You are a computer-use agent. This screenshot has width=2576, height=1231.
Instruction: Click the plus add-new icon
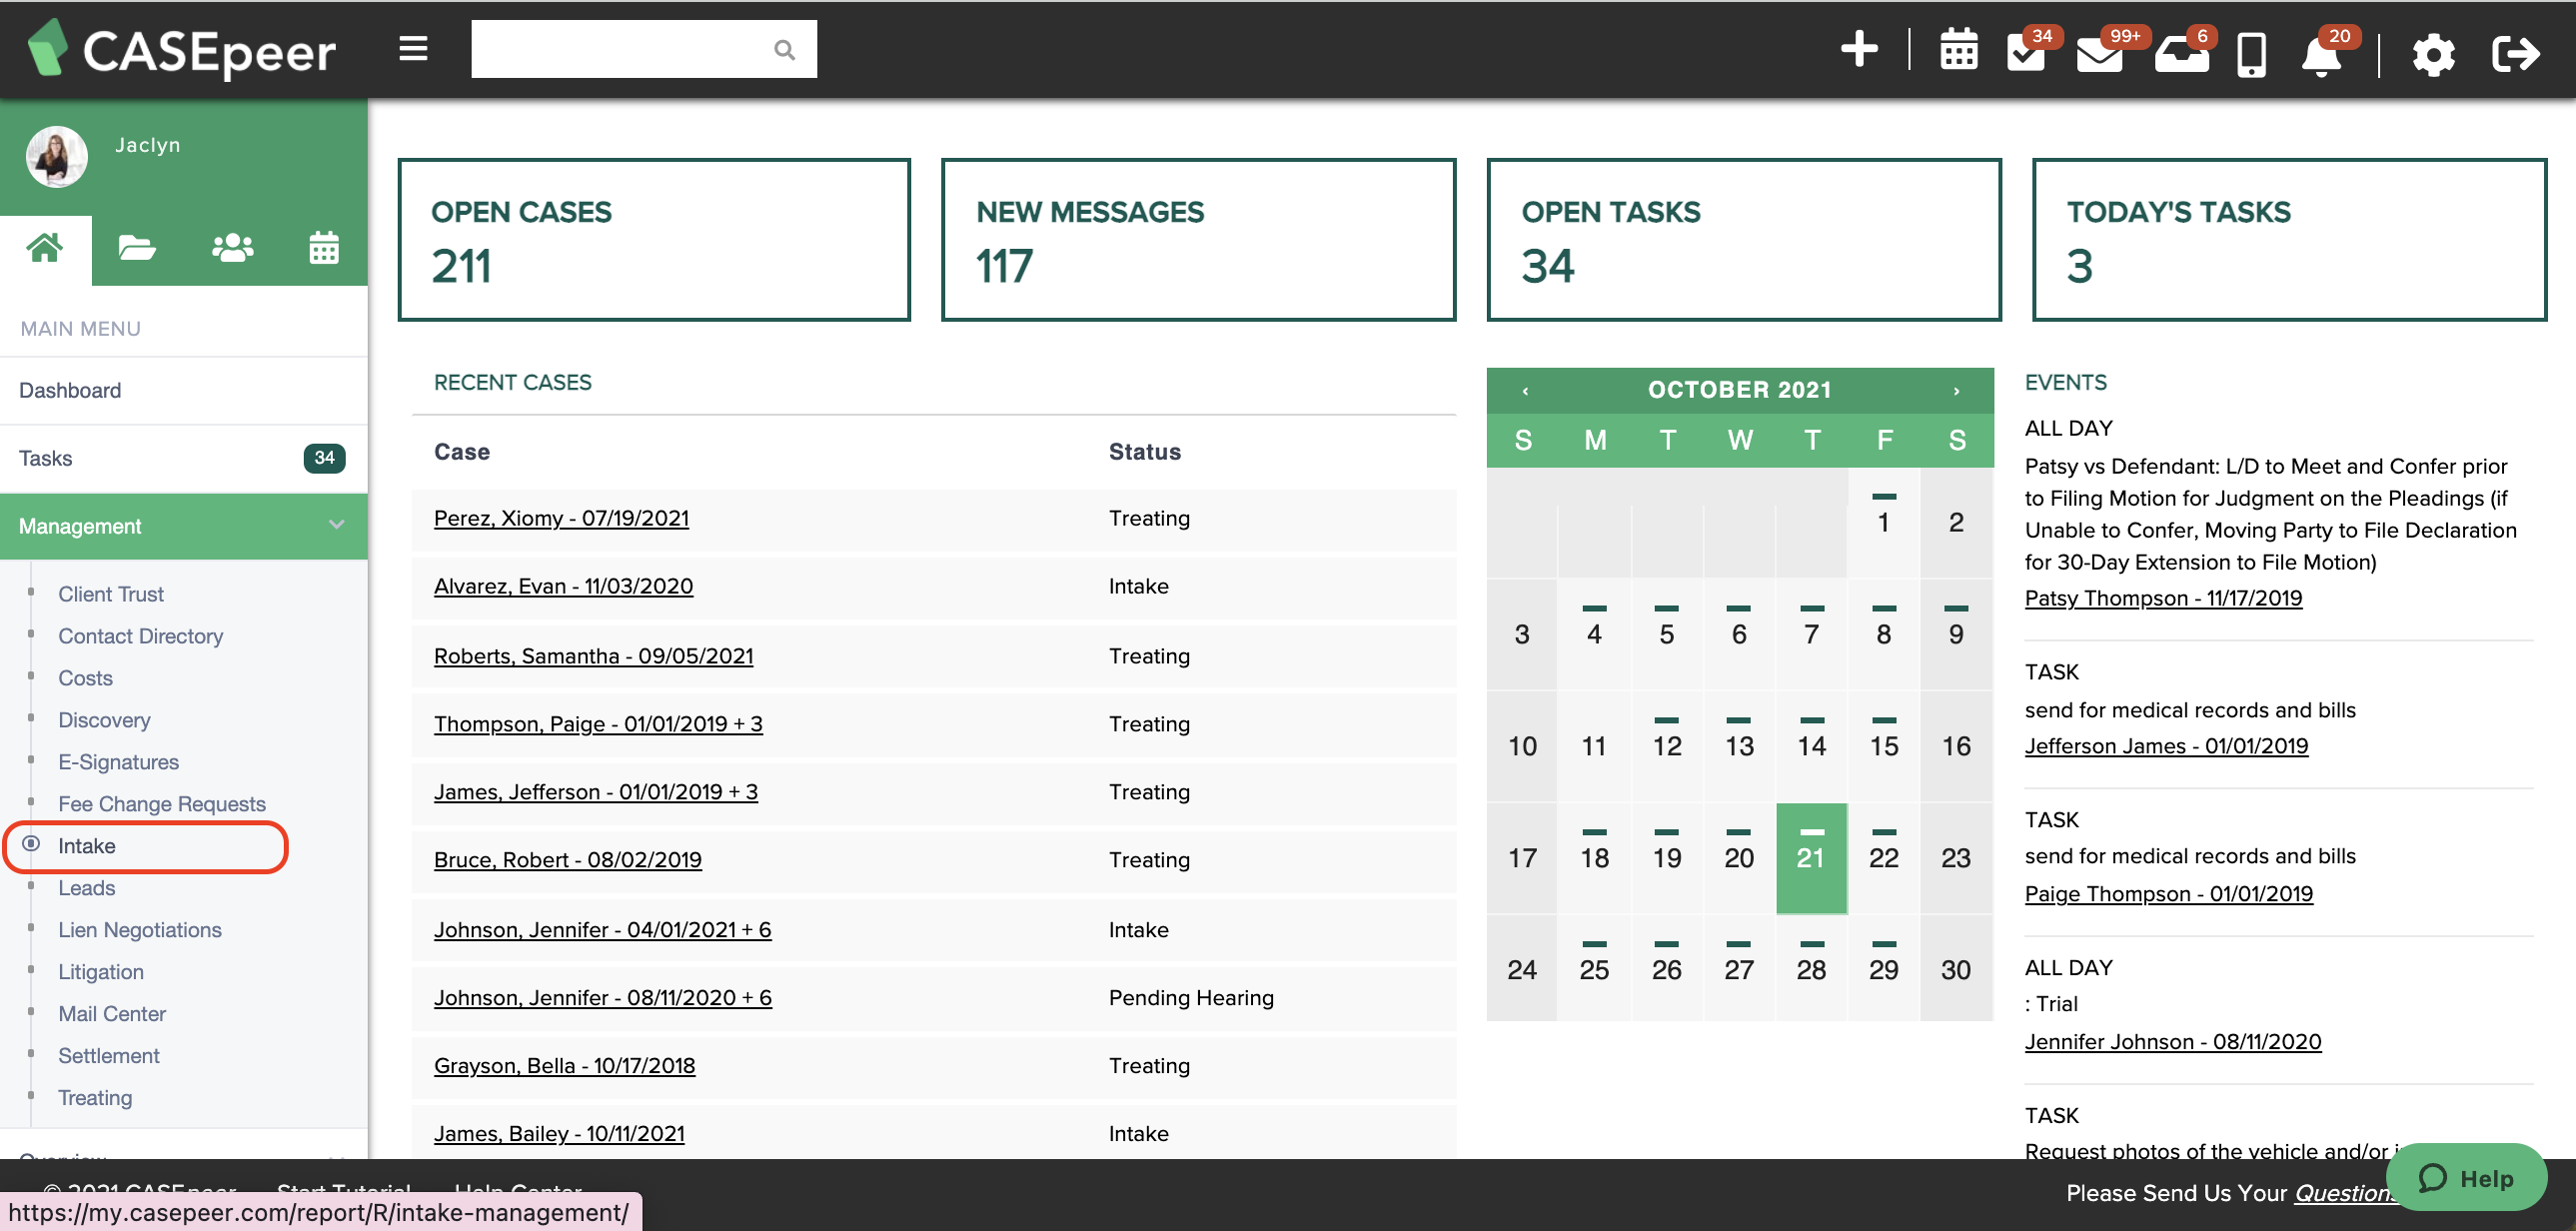(x=1859, y=49)
